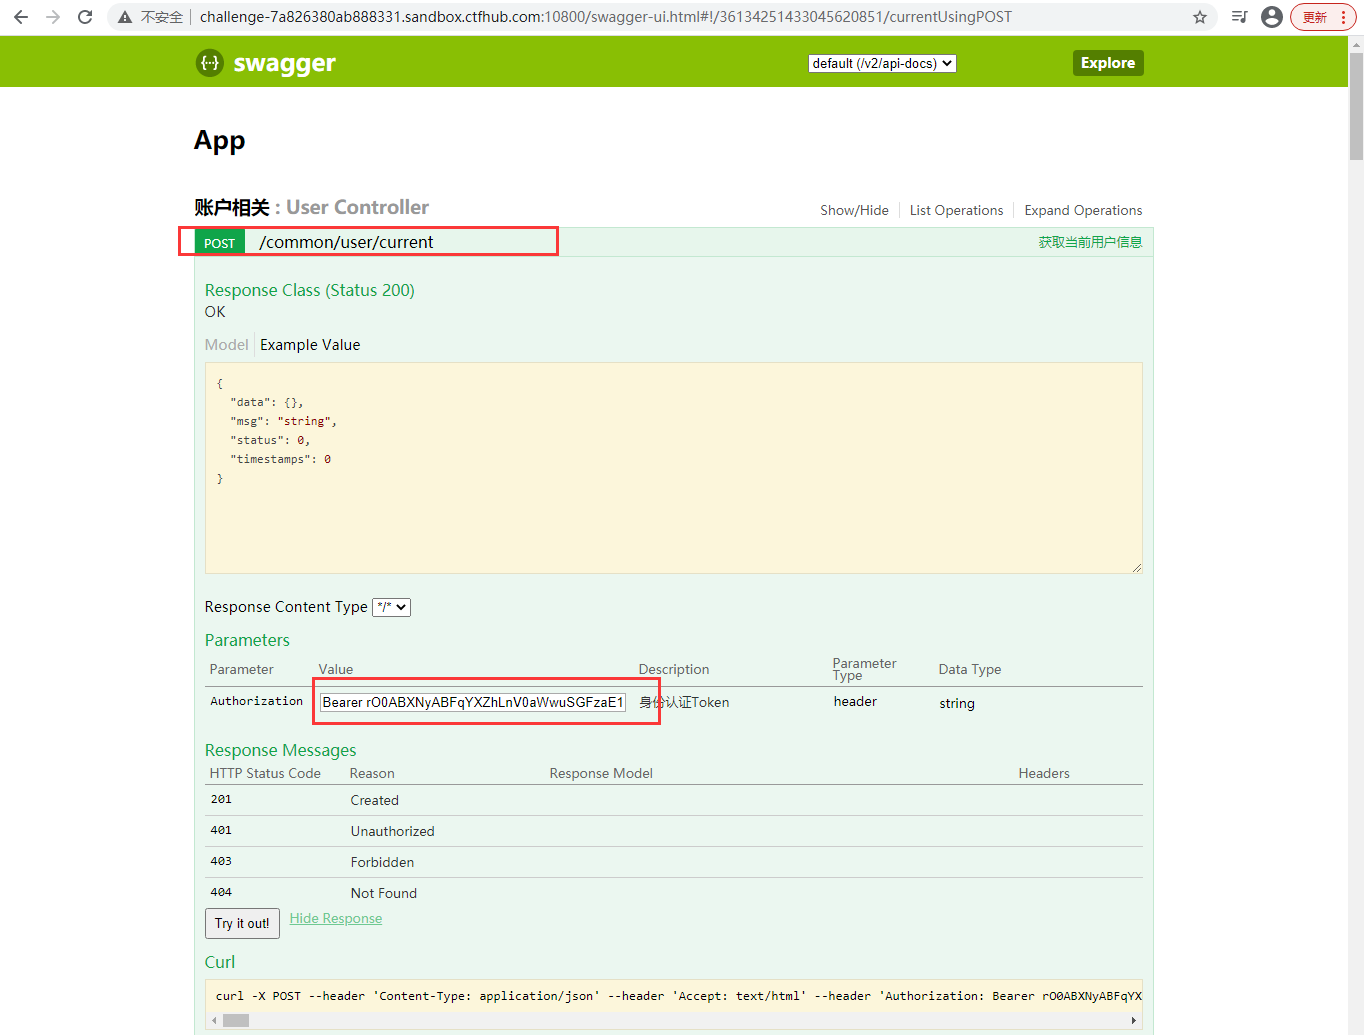
Task: Click the curl box right scroll arrow
Action: click(1133, 1020)
